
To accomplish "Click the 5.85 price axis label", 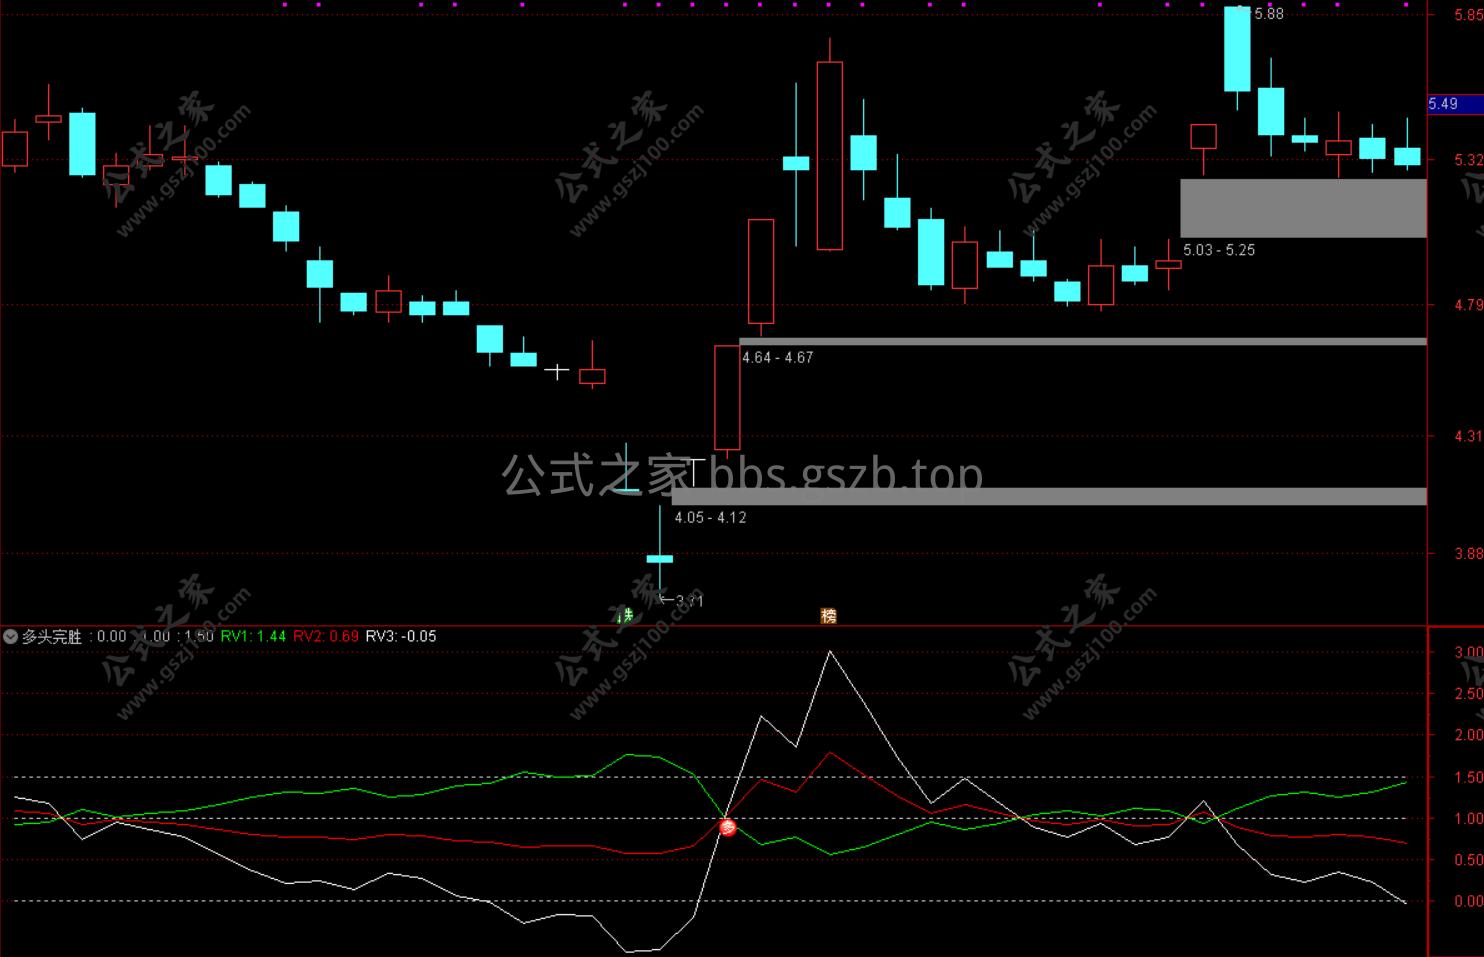I will point(1469,15).
